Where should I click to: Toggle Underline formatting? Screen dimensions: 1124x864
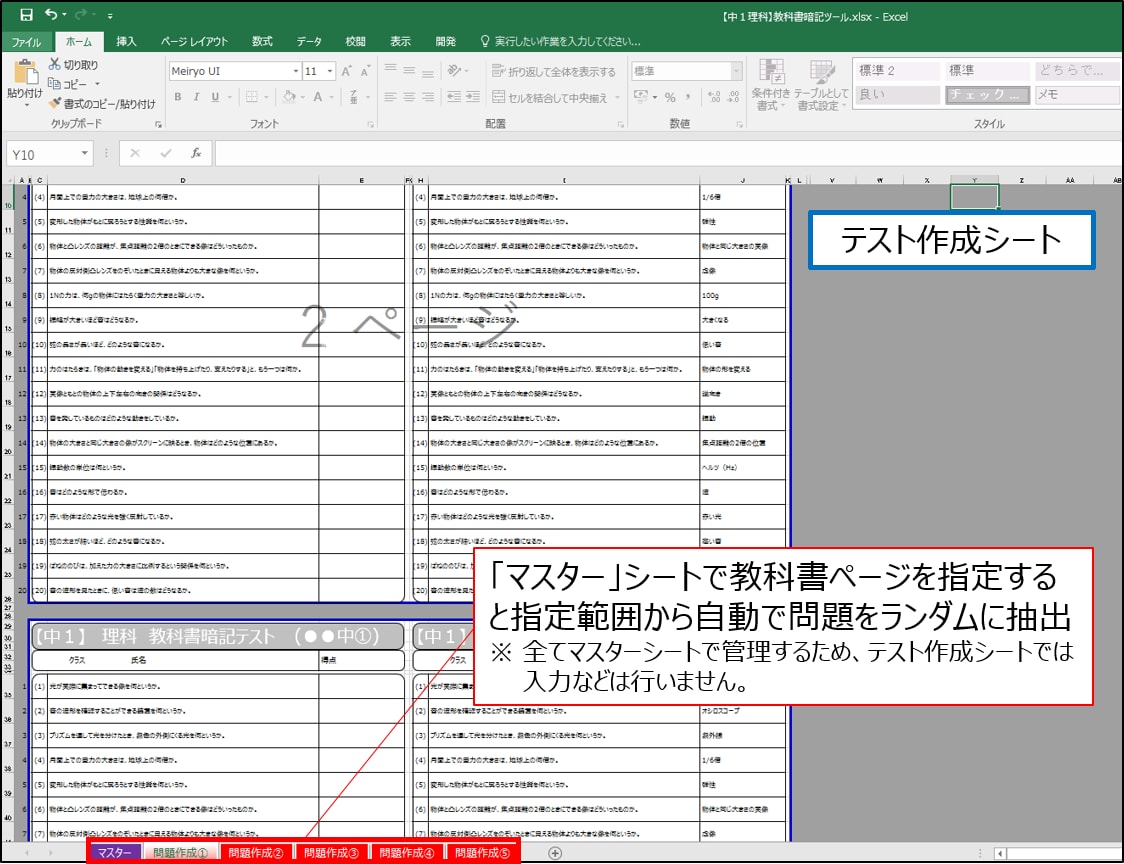215,97
